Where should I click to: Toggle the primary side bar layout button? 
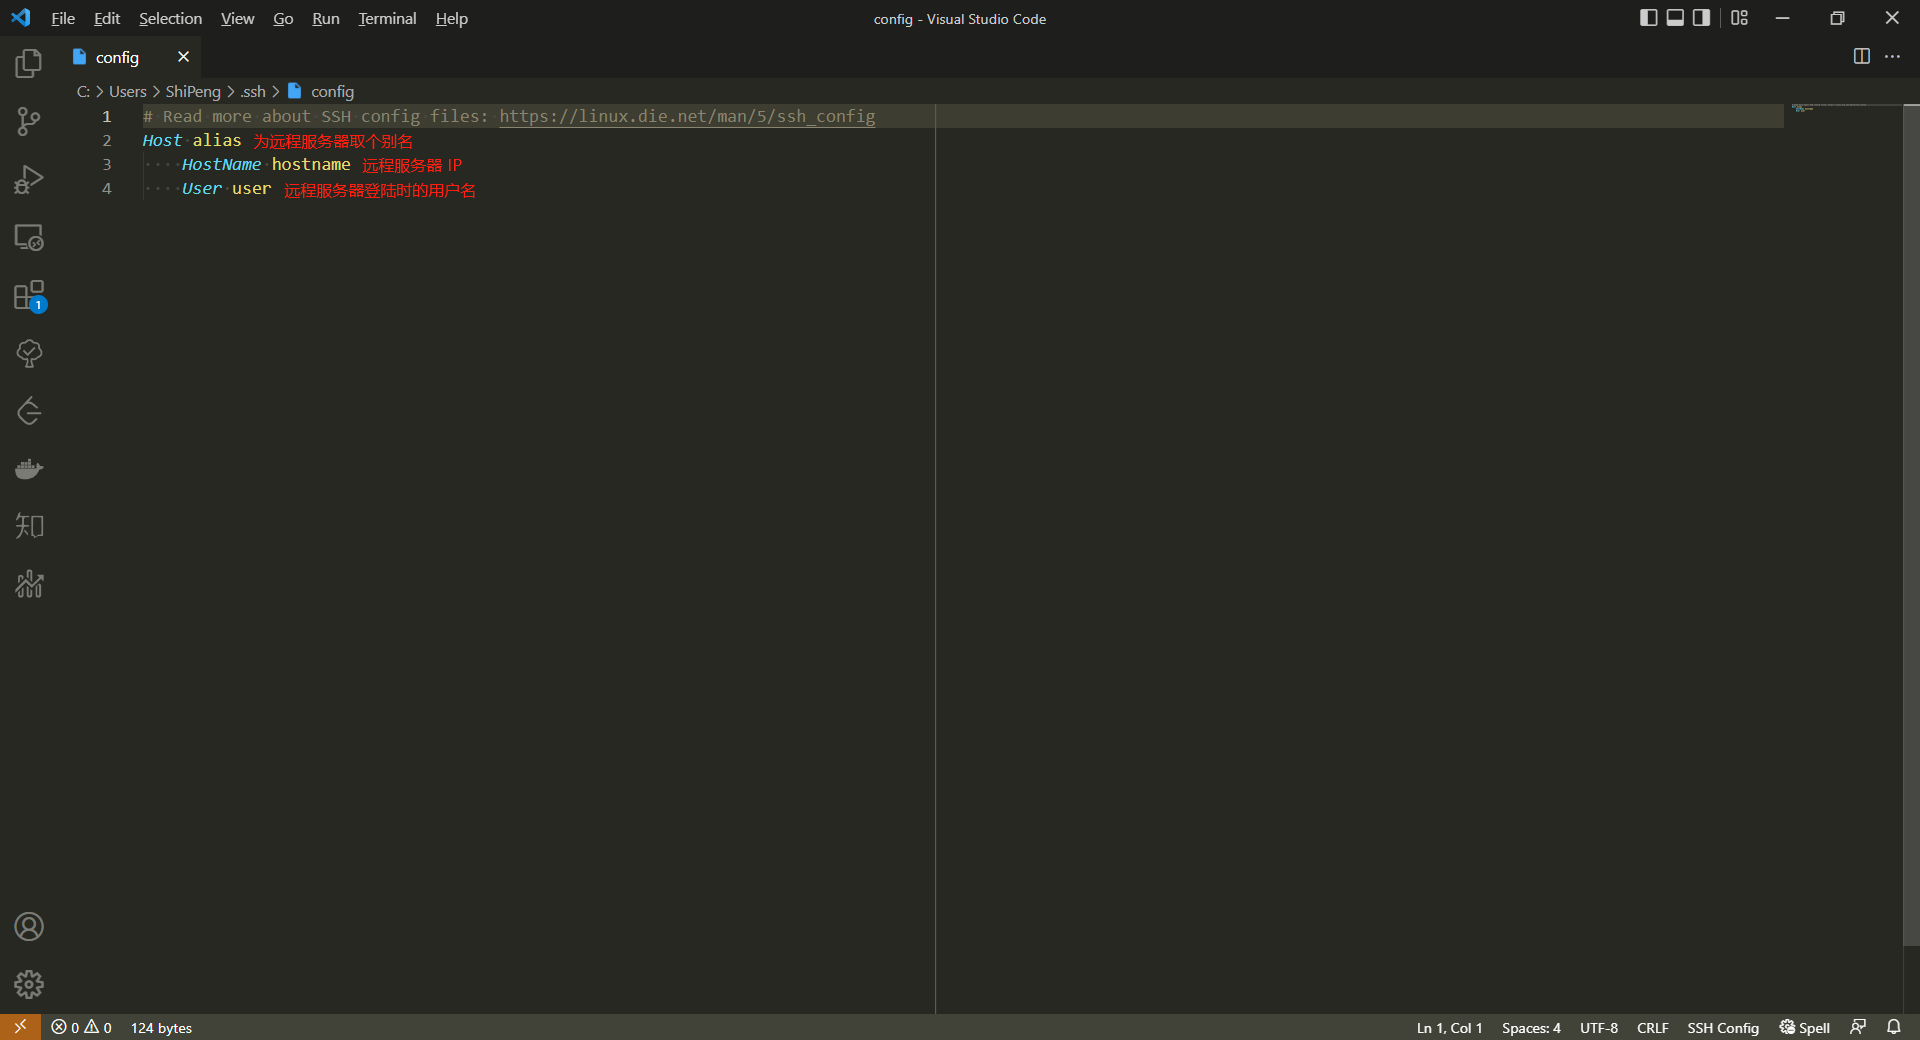[x=1648, y=18]
